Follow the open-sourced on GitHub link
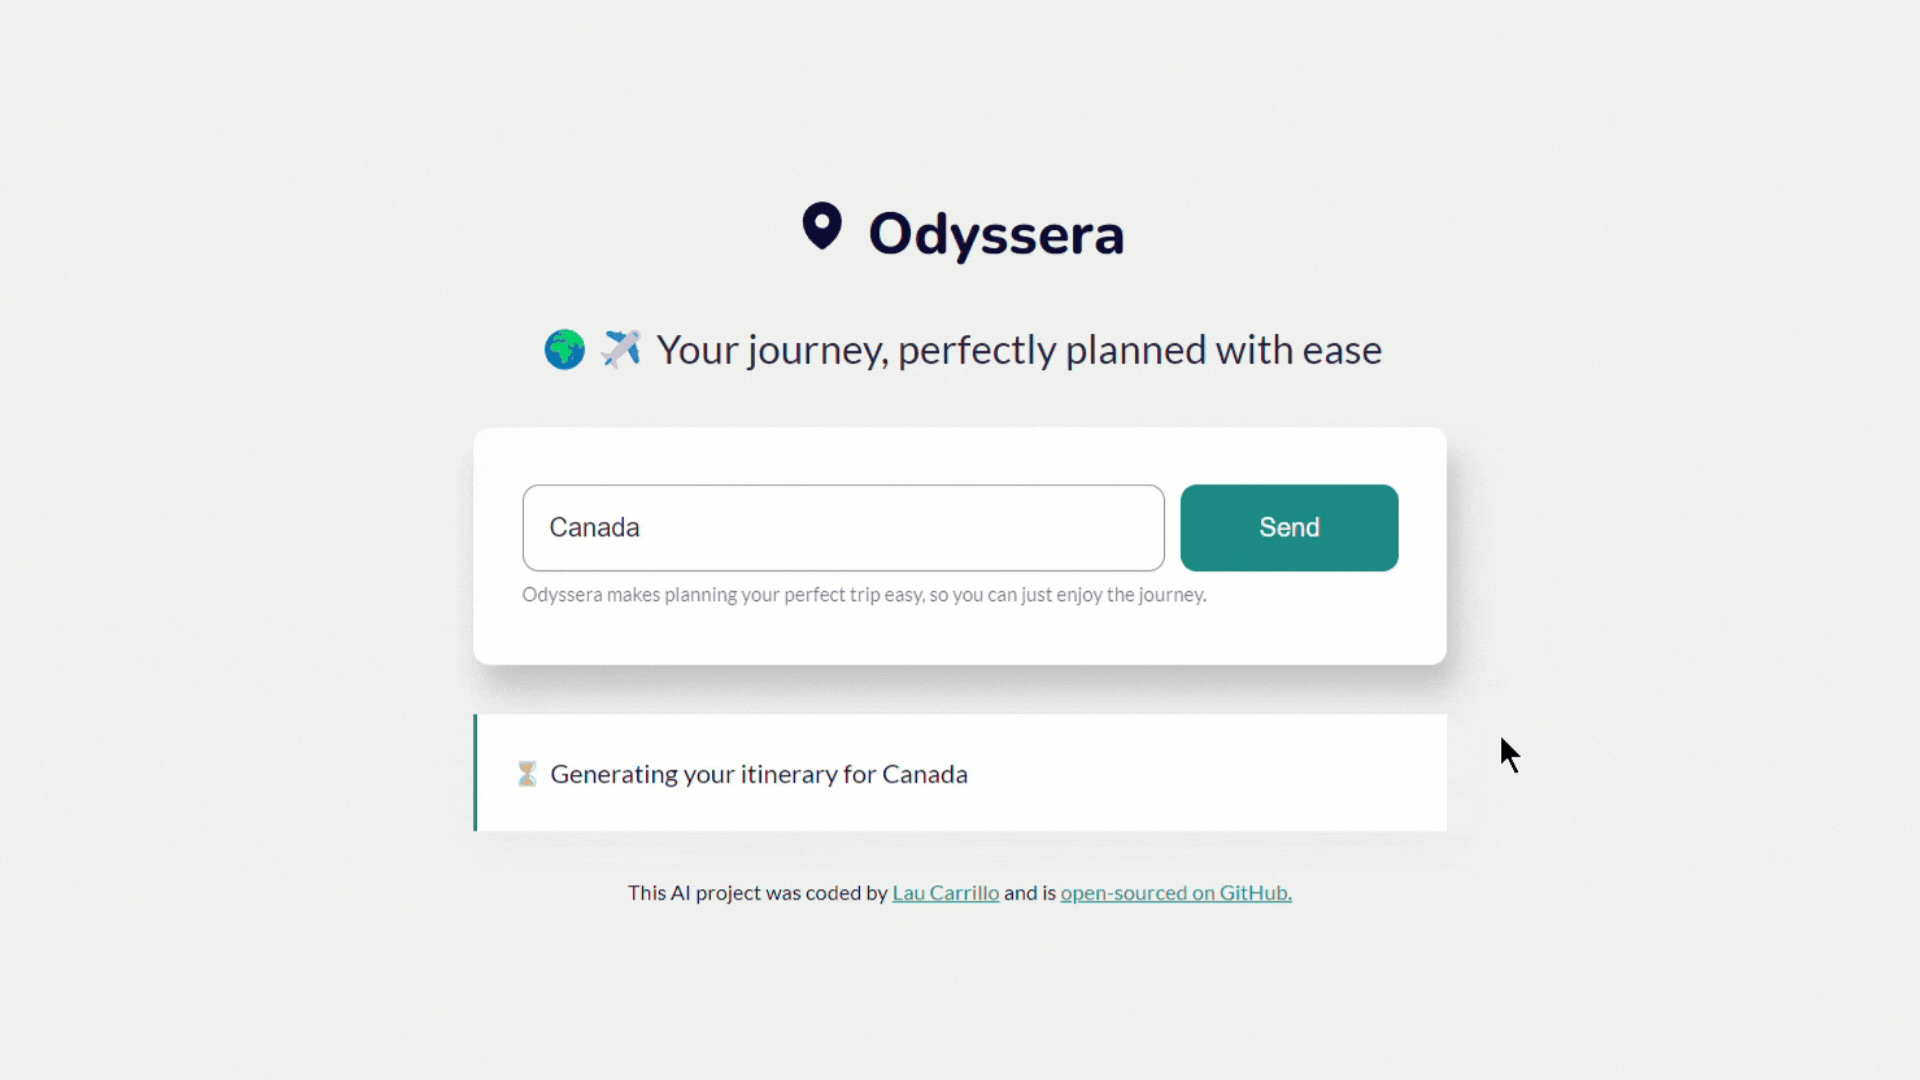 click(x=1176, y=893)
